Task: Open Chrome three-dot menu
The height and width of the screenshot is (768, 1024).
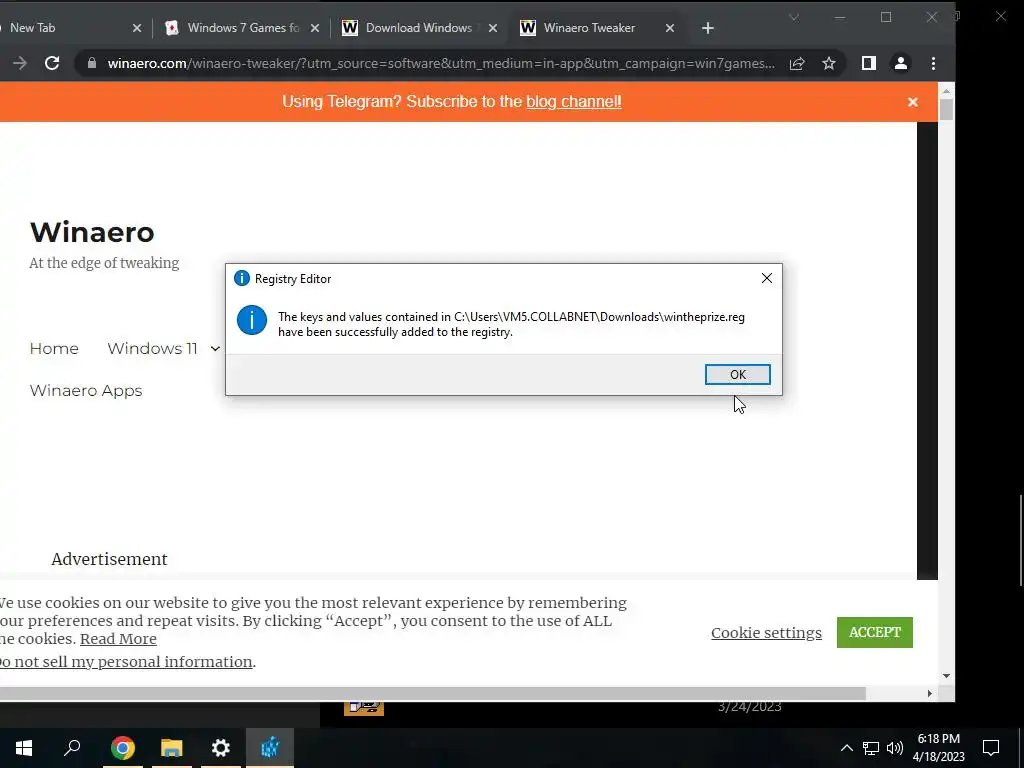Action: 933,63
